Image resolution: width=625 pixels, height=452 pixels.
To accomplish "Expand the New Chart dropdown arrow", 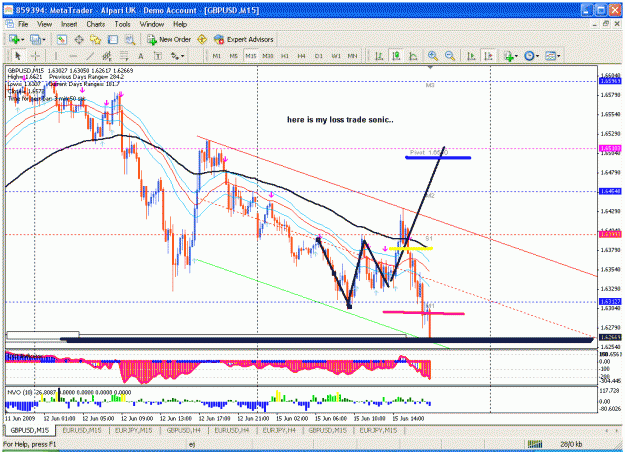I will coord(22,39).
